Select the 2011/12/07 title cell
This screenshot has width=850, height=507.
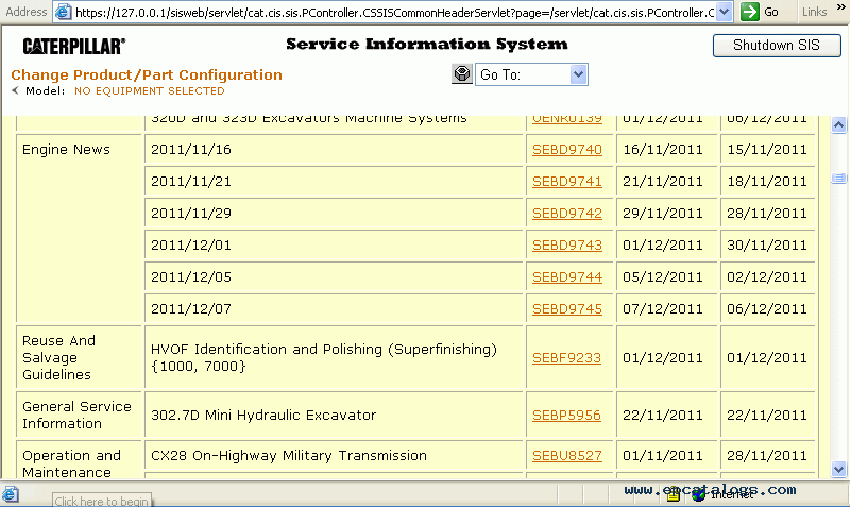(x=334, y=309)
